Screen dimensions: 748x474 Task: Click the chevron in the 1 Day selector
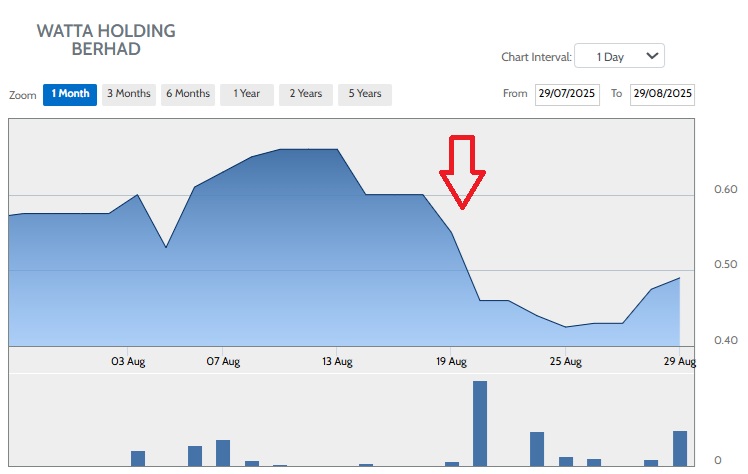[652, 56]
